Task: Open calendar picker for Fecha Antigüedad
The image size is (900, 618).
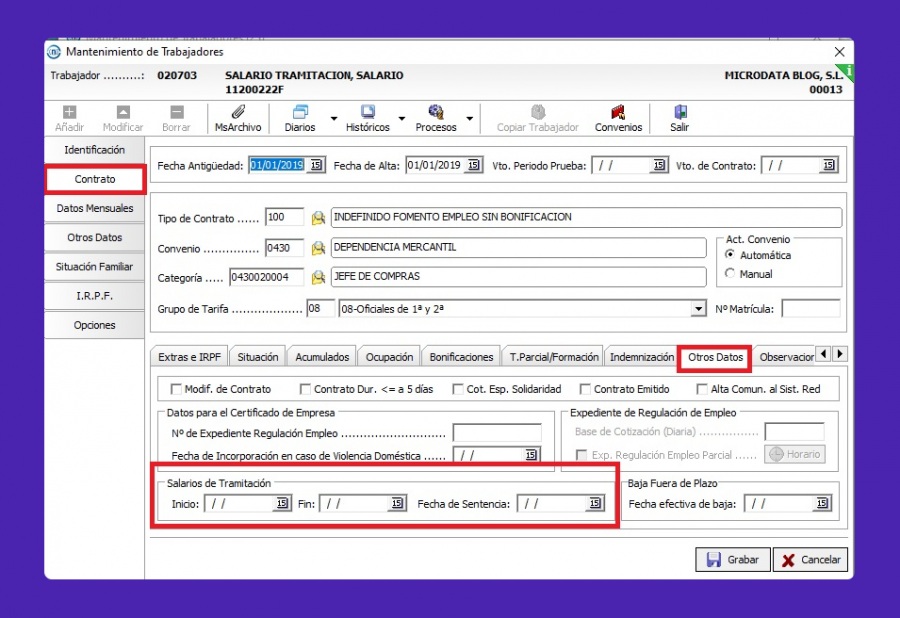Action: pos(316,165)
